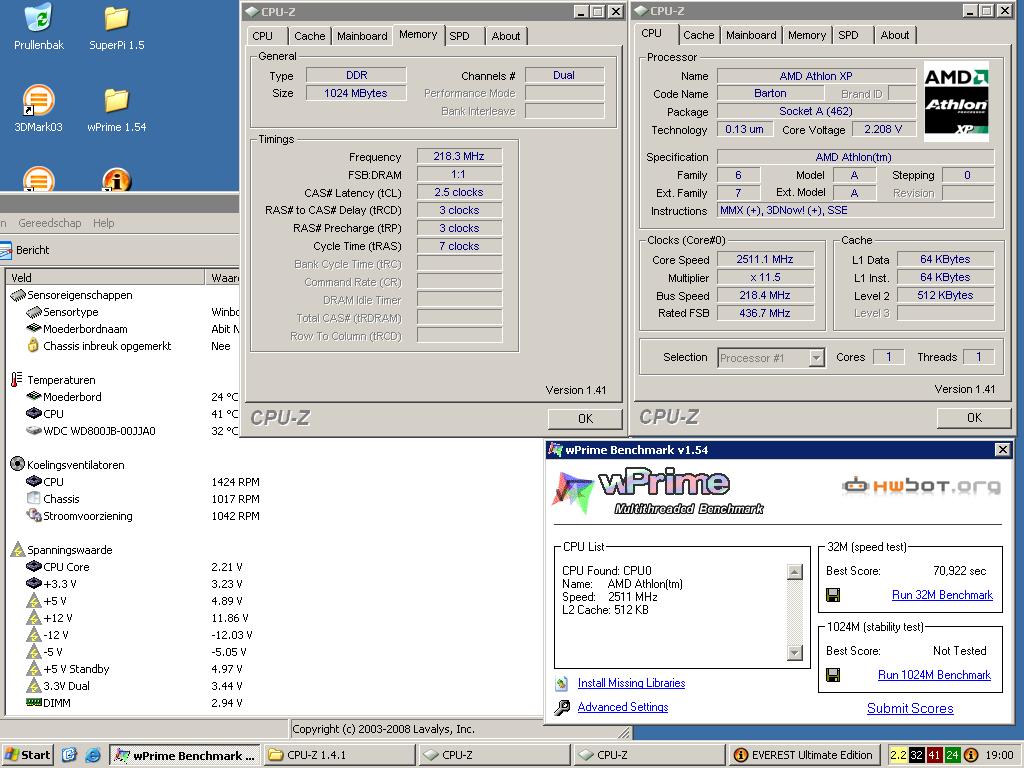Select the Sensoreigenschappen section icon

(x=18, y=295)
